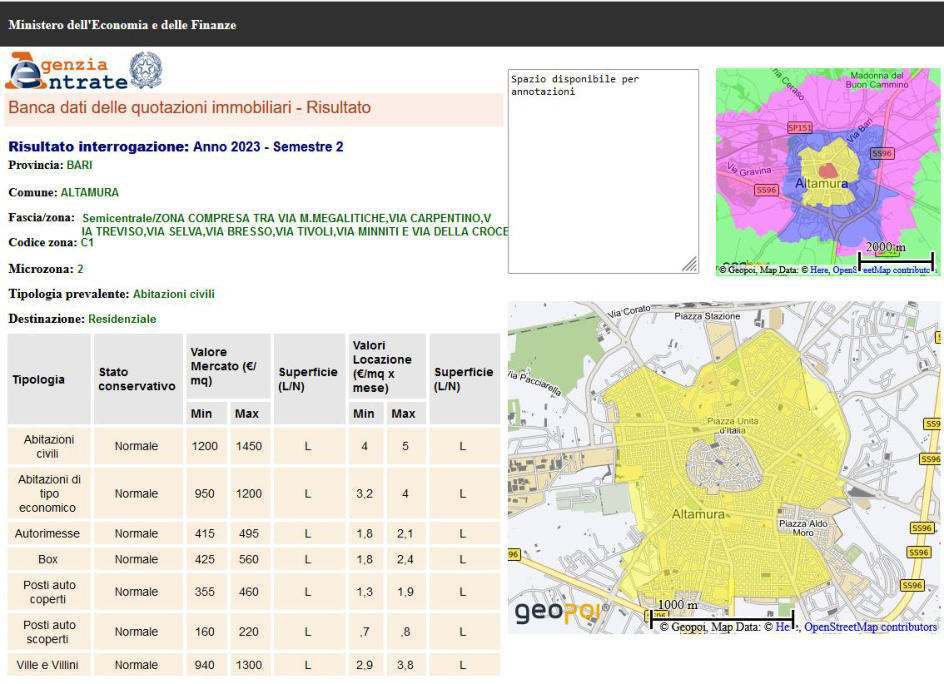Open OpenStreetMap contributors link under the large map

pos(871,627)
